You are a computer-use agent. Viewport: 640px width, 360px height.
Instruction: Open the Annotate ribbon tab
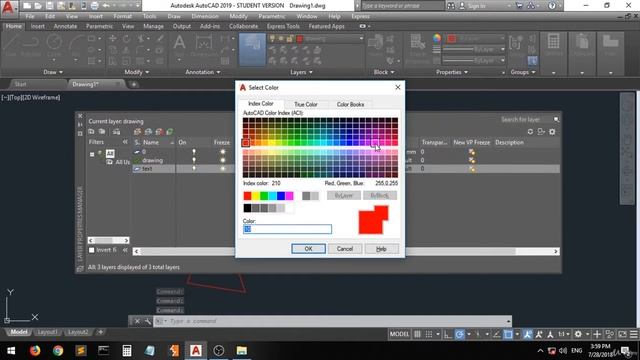click(x=65, y=26)
